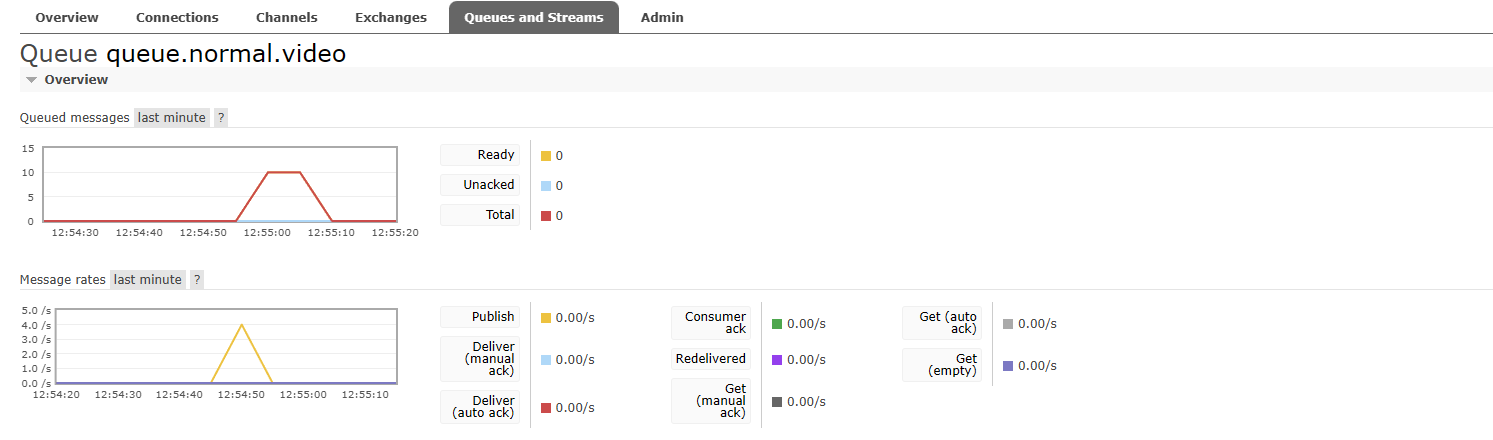Click the Publish 0.00/s value

click(x=575, y=318)
